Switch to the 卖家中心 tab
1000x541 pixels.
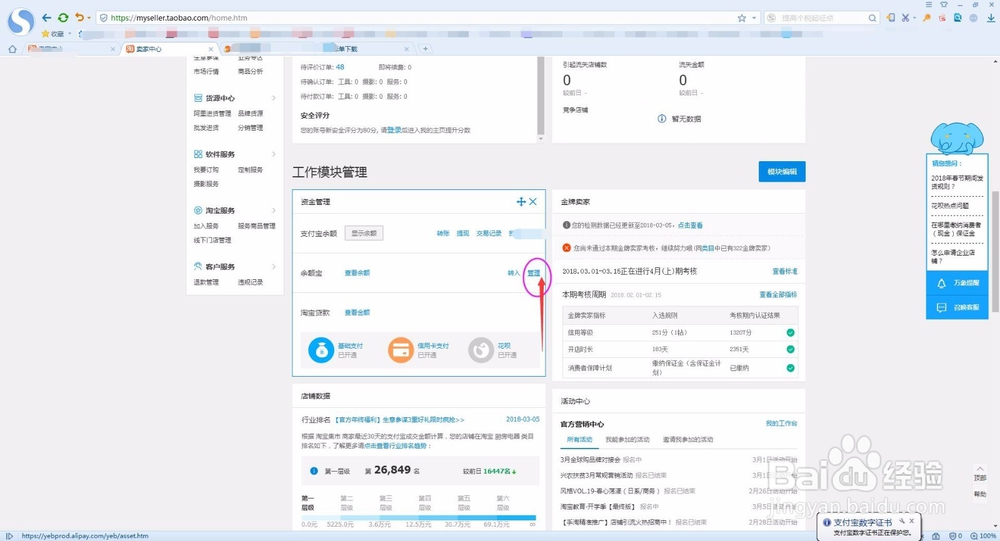[169, 48]
